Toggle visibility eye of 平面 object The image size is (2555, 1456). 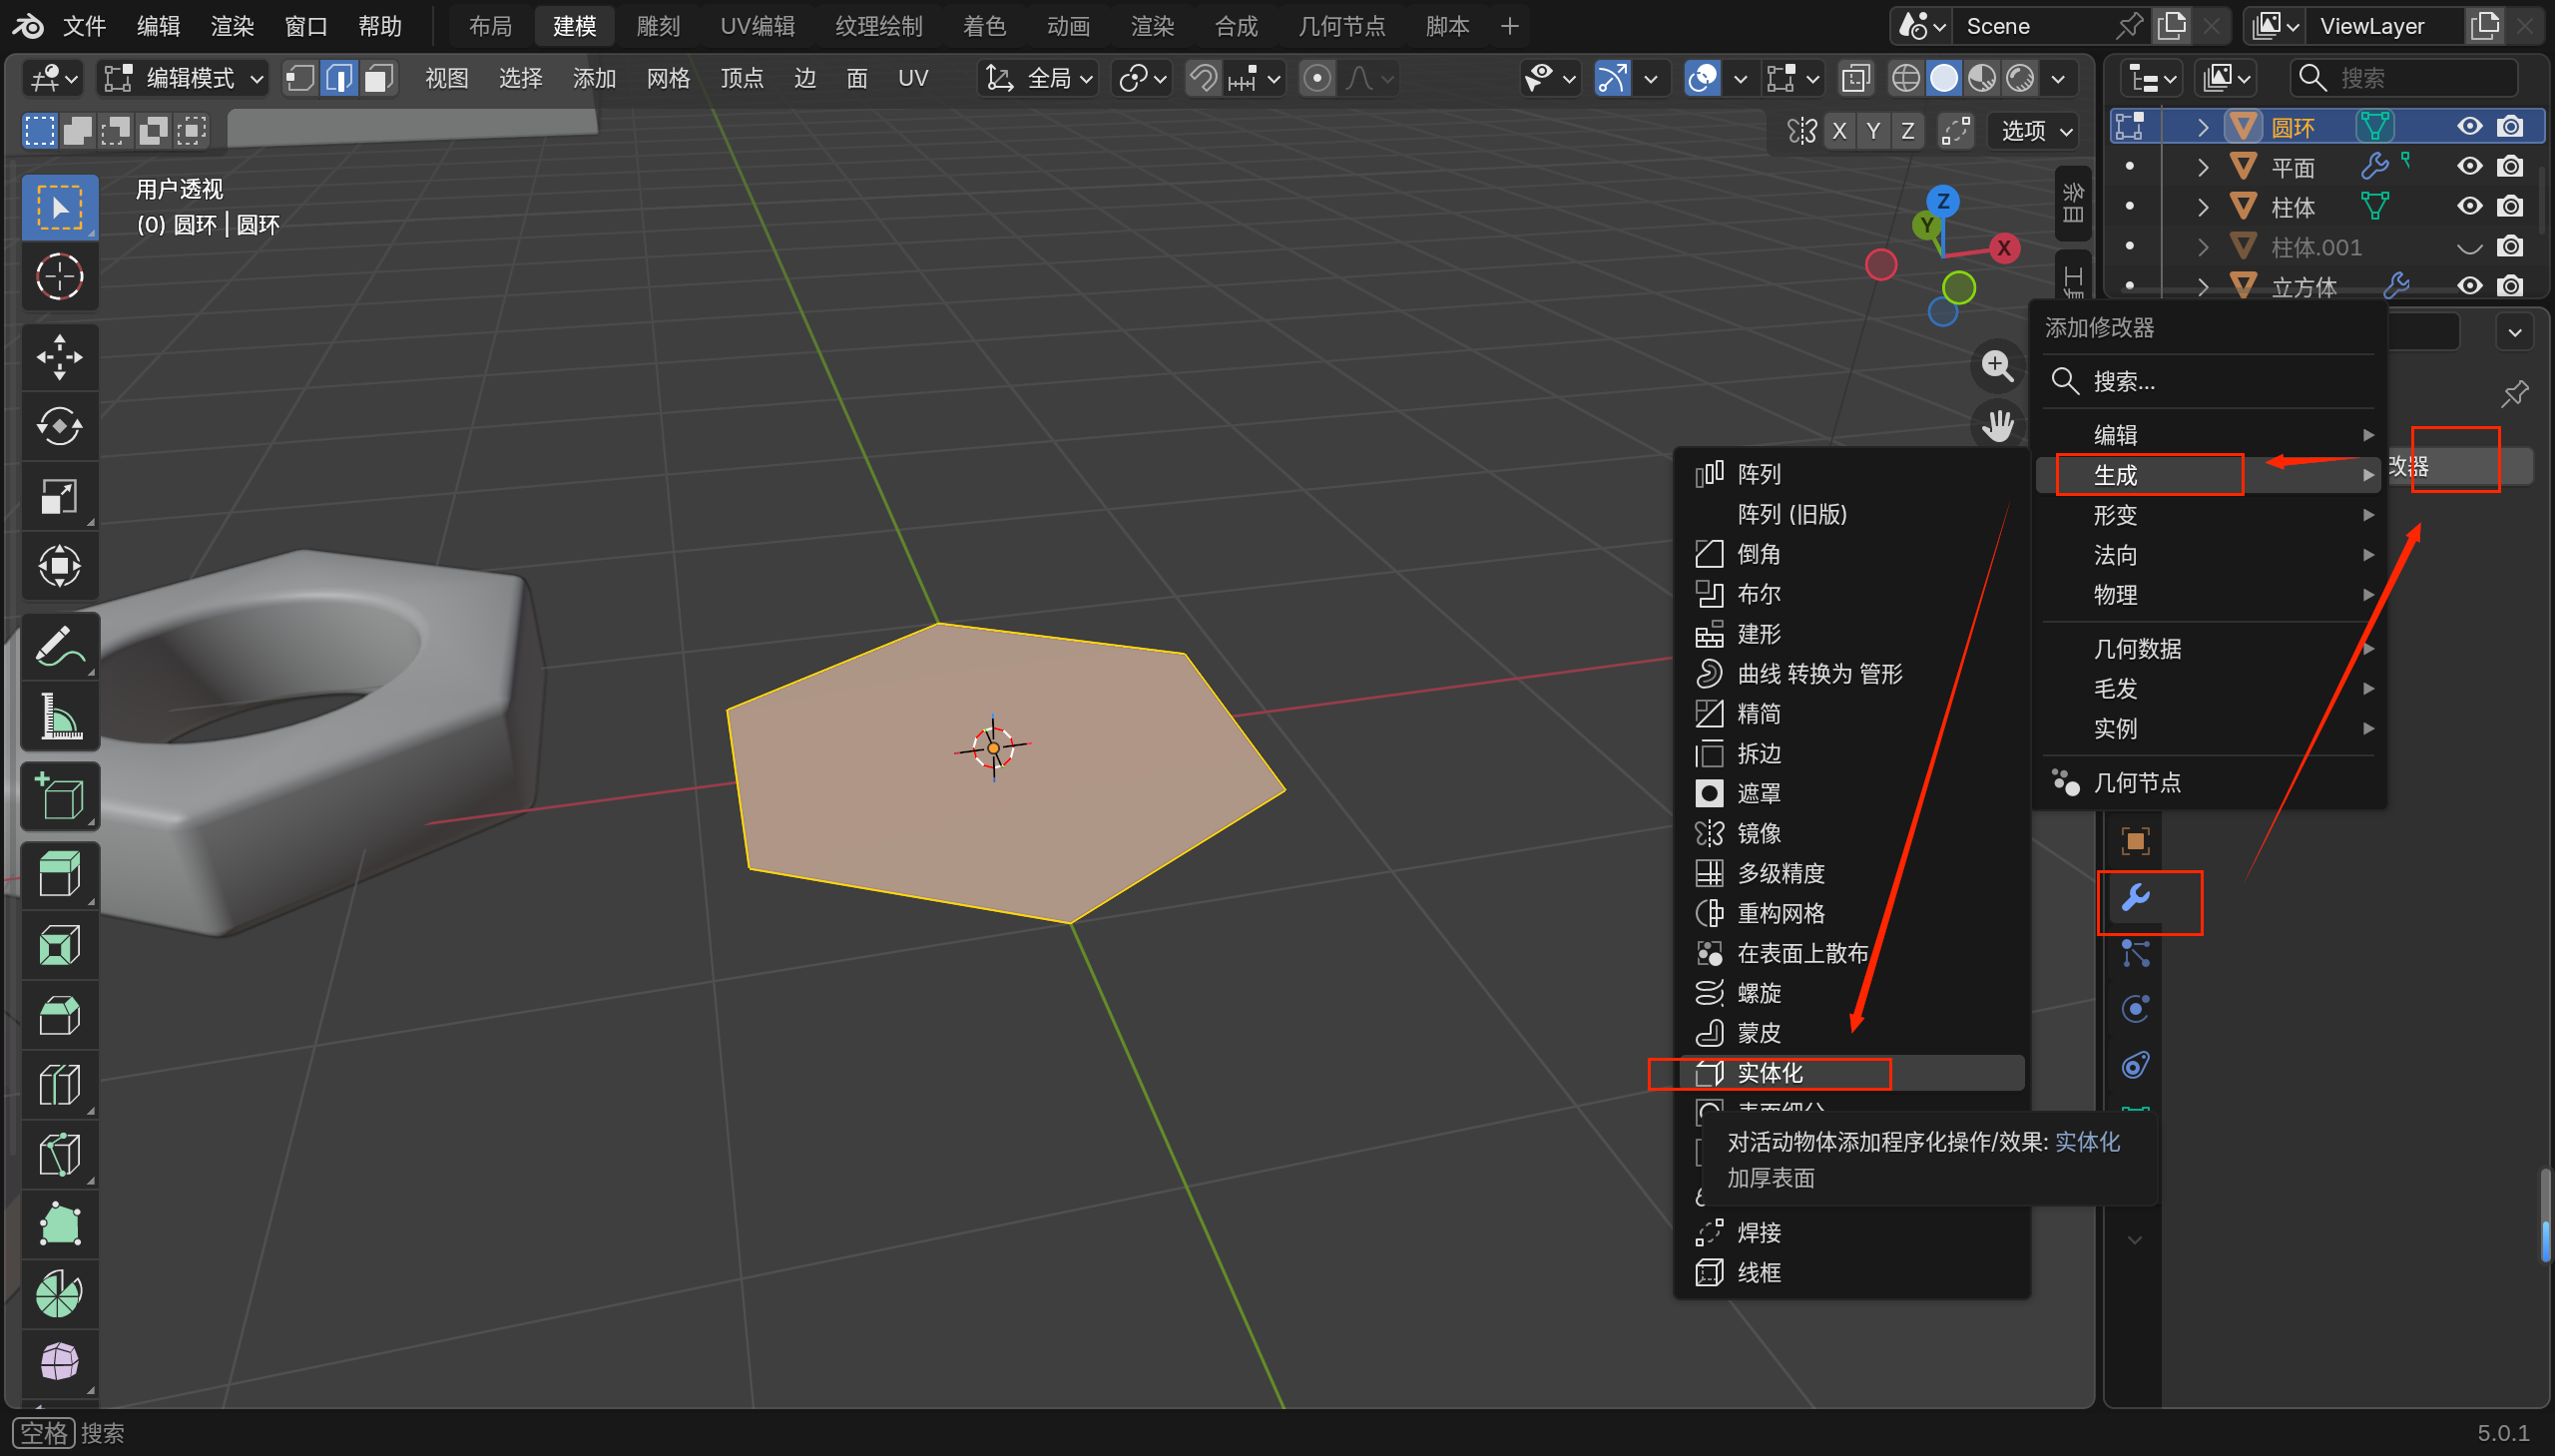pos(2469,167)
